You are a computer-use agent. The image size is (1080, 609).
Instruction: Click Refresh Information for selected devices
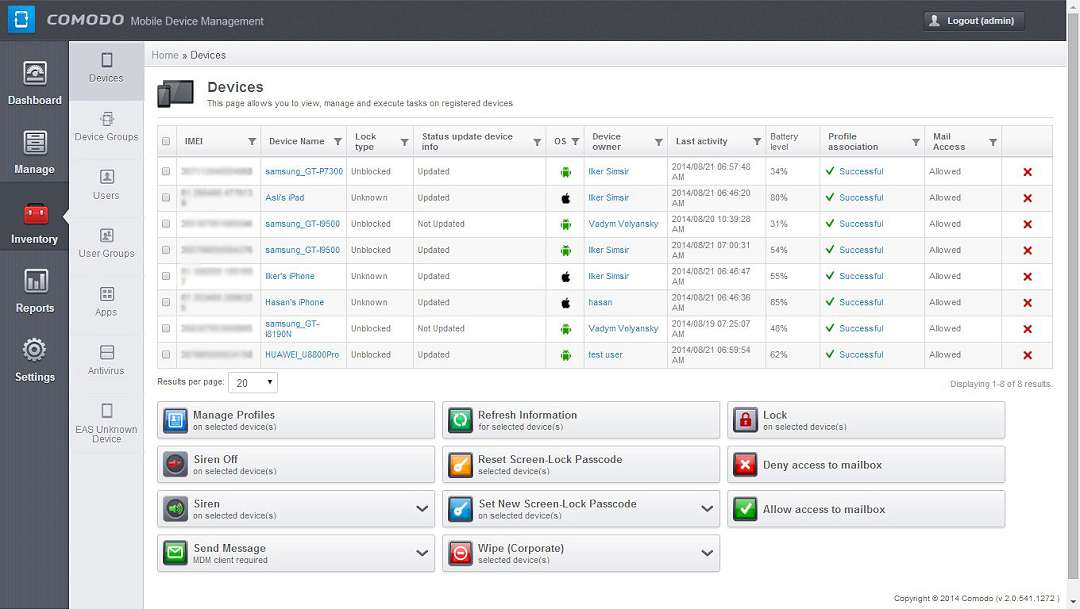pos(581,420)
